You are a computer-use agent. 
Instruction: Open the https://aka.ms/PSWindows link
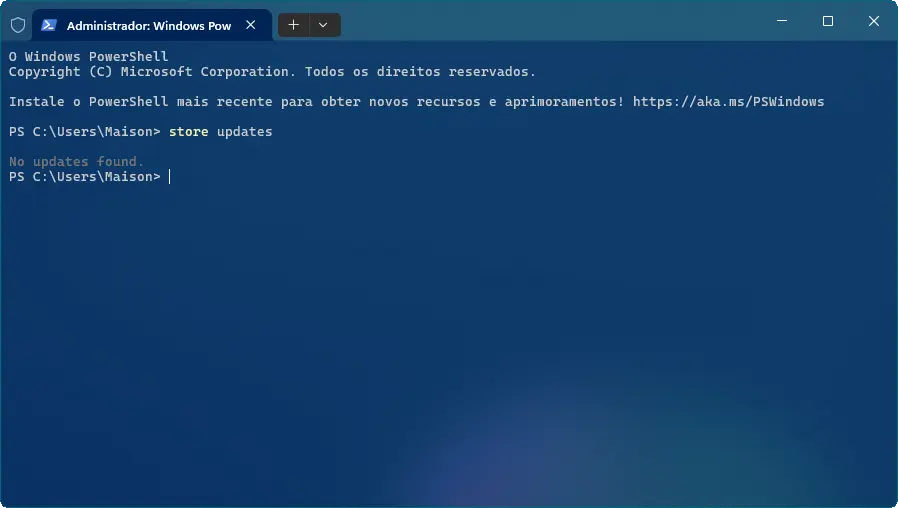(x=728, y=102)
